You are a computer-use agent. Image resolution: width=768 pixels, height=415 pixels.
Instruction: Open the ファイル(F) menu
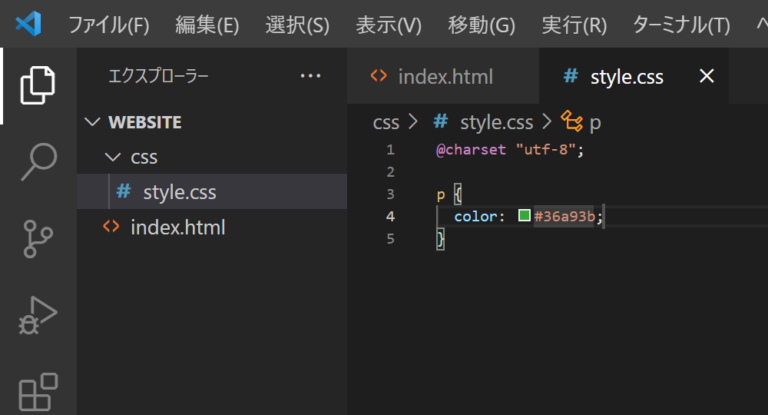[x=109, y=24]
